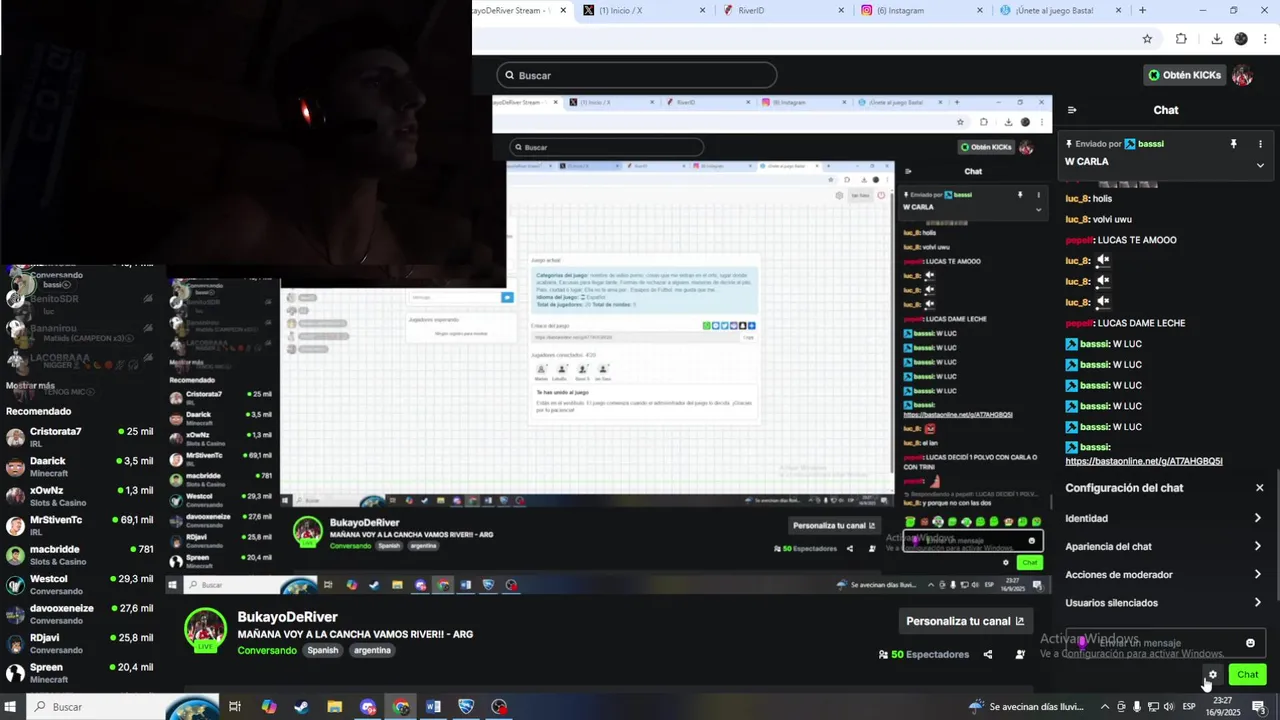Click the 50 Espectadores count

point(924,654)
